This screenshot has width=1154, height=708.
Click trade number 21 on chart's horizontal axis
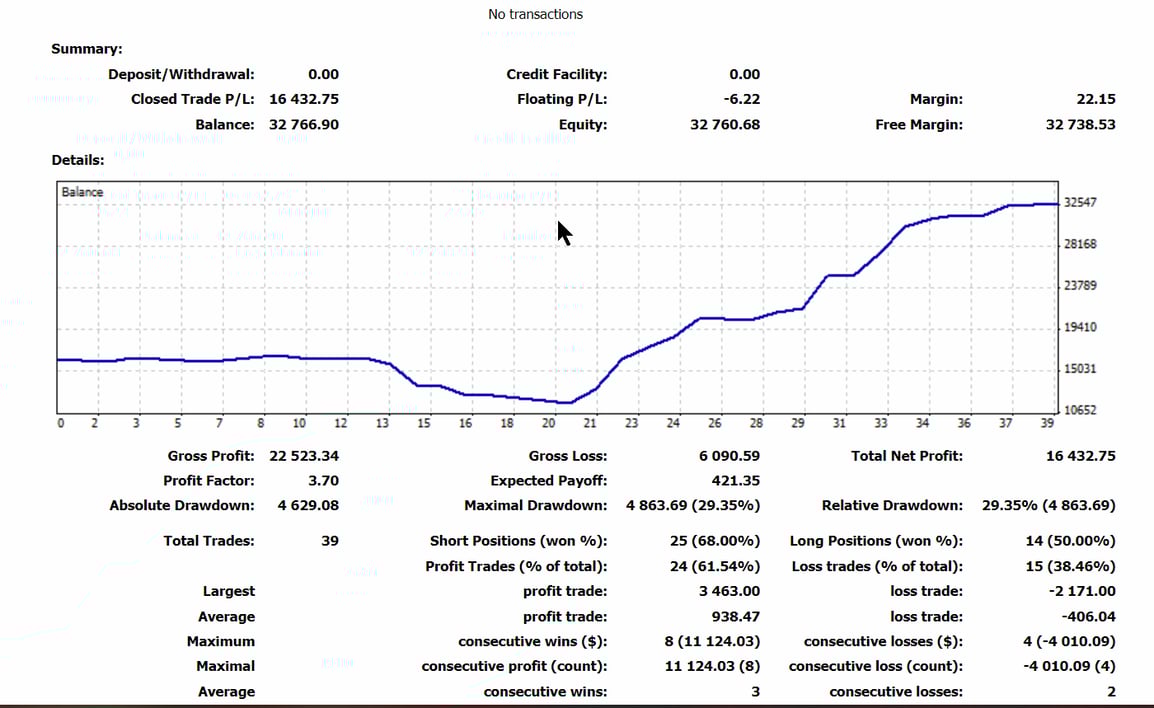(x=590, y=424)
